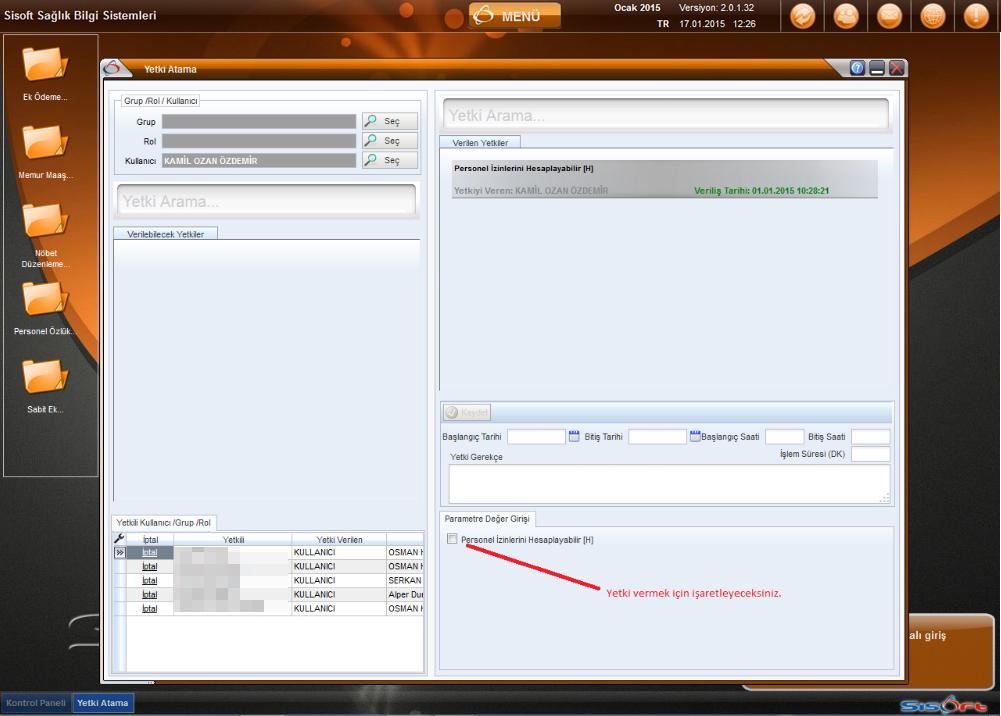Click the left Yetki Arama search field

pos(266,201)
